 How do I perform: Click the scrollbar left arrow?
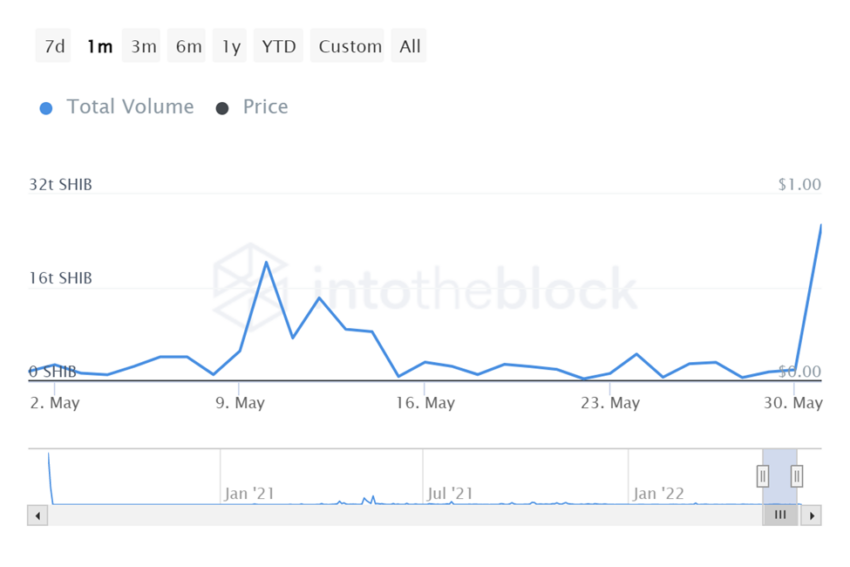38,516
